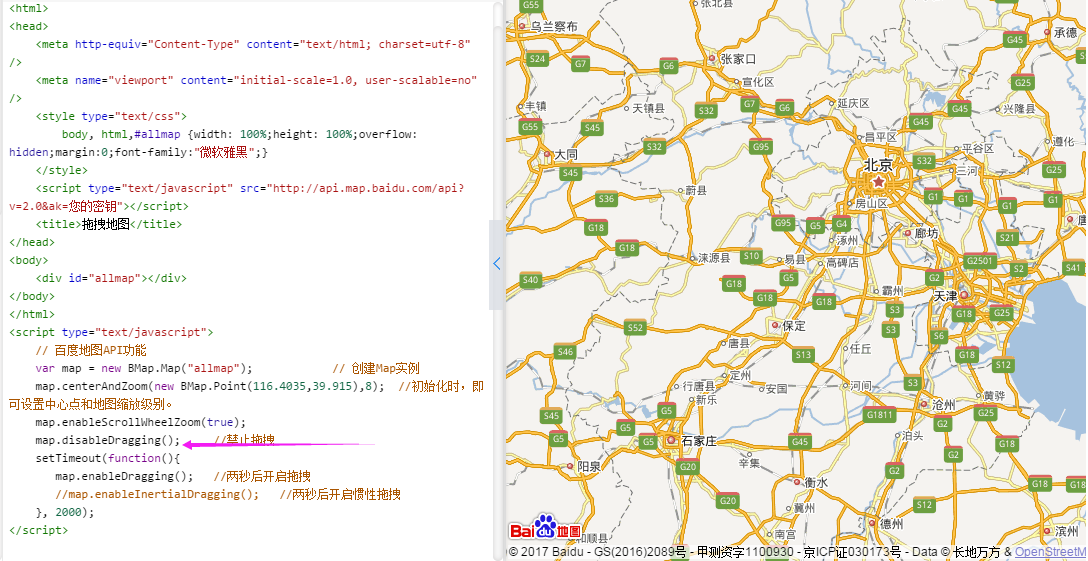Click the 延庆区 district label
The image size is (1088, 561).
tap(853, 103)
